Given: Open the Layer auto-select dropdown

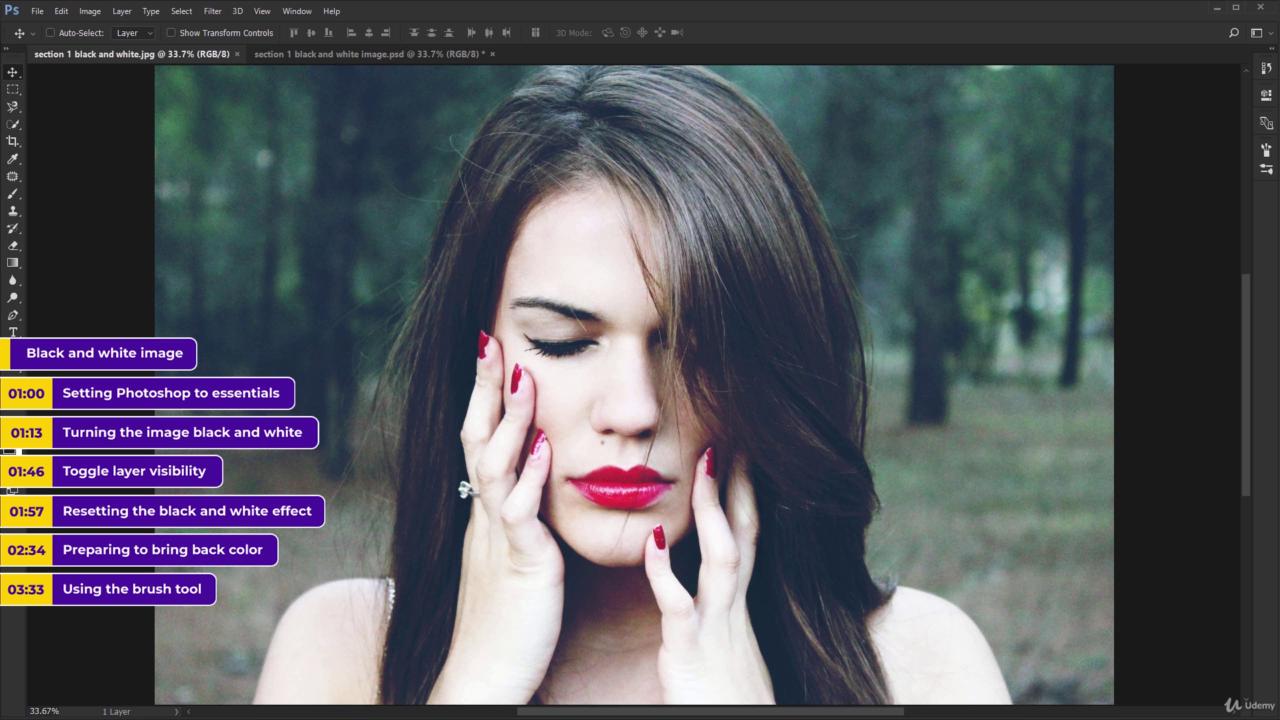Looking at the screenshot, I should point(134,33).
